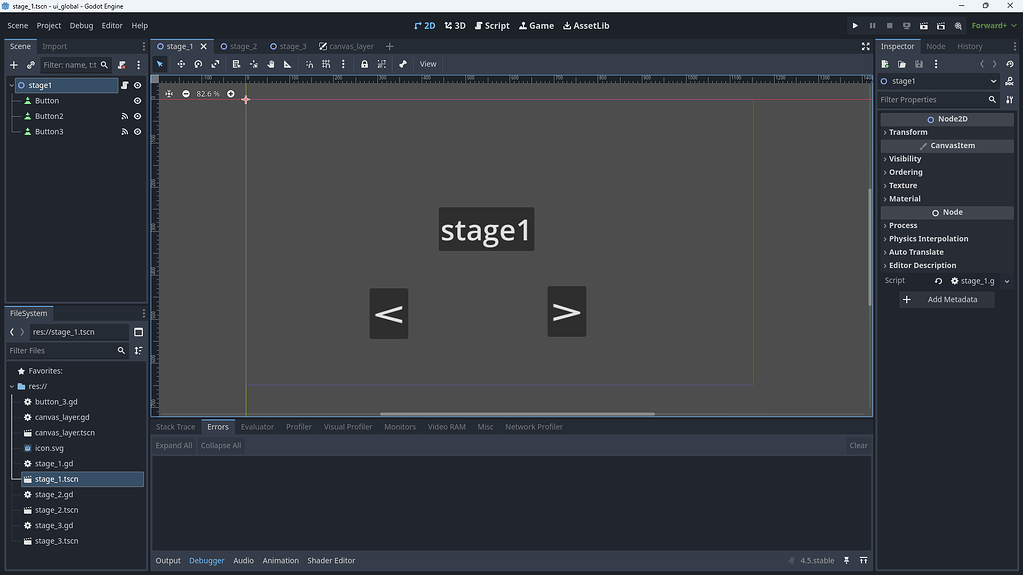Activate the pivot point tool
Viewport: 1023px width, 575px height.
pos(254,64)
